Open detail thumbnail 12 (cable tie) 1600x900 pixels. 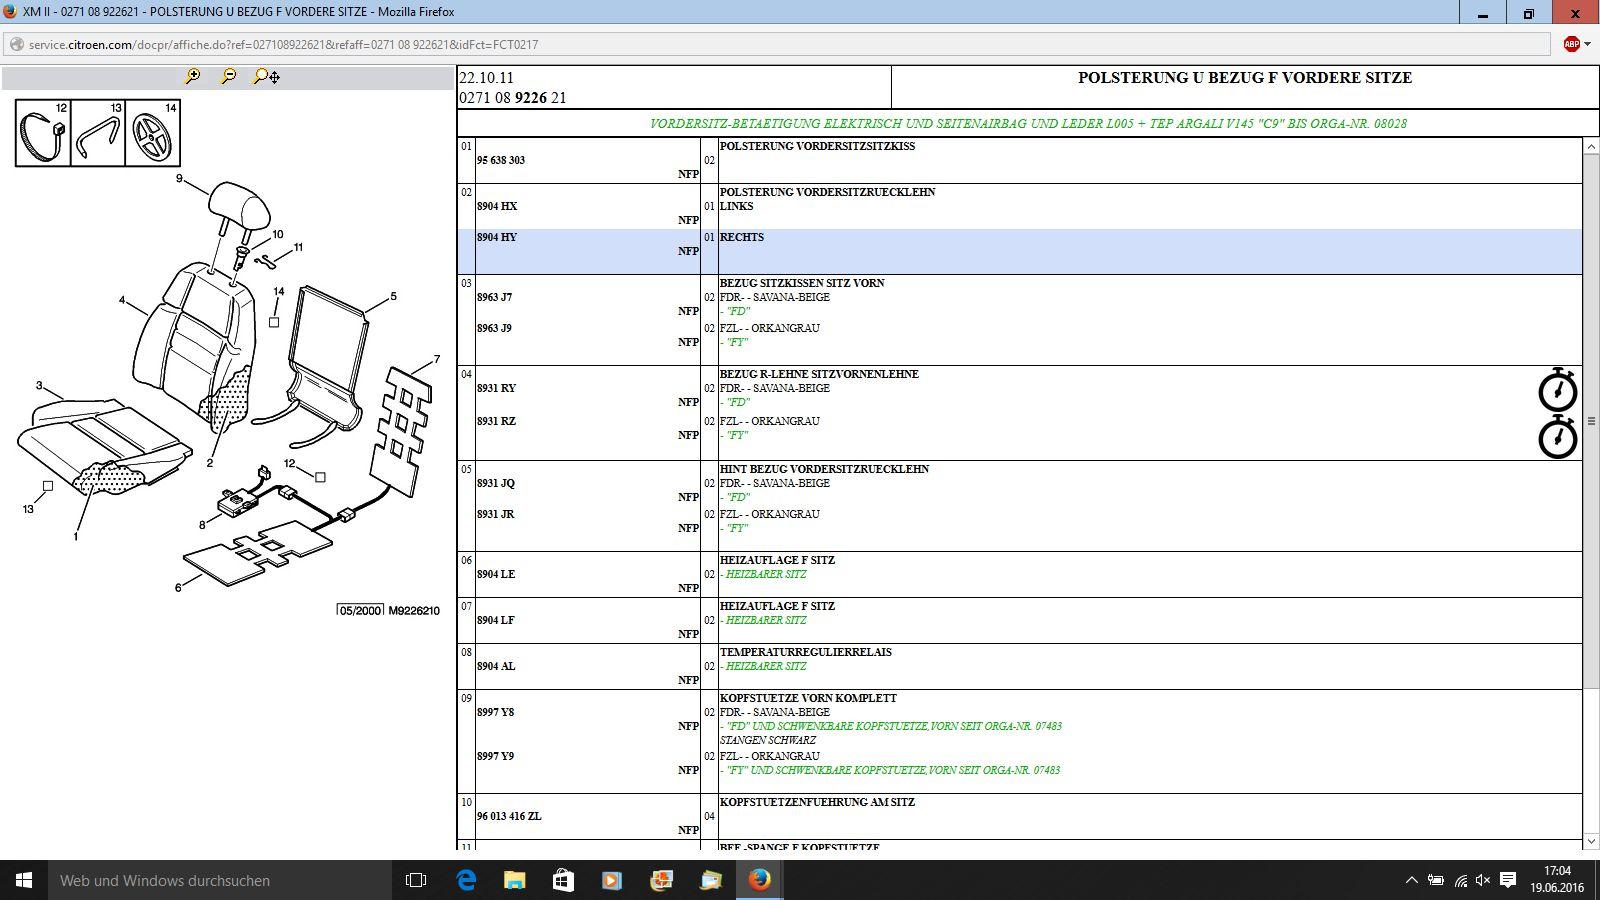pos(43,133)
